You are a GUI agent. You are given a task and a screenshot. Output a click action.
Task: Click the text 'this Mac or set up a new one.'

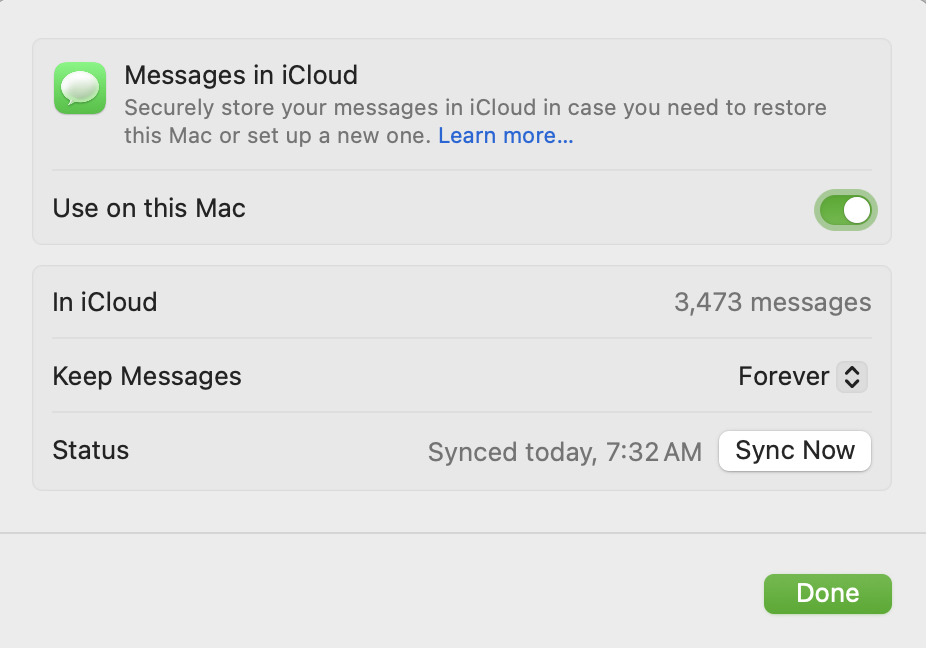[277, 136]
